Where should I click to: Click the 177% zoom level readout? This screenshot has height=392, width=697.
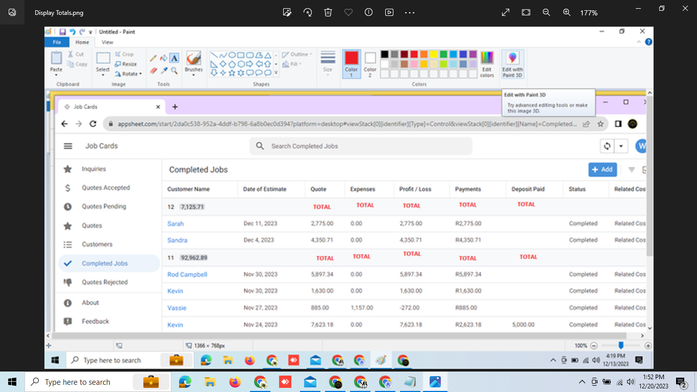point(589,13)
